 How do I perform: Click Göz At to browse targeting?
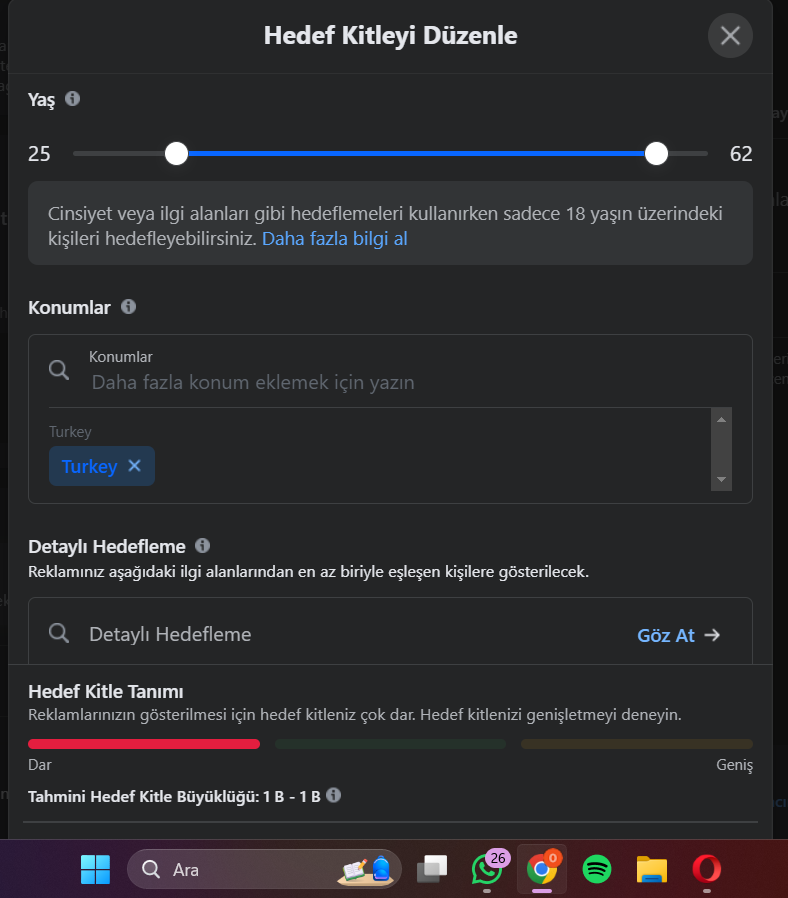point(679,635)
